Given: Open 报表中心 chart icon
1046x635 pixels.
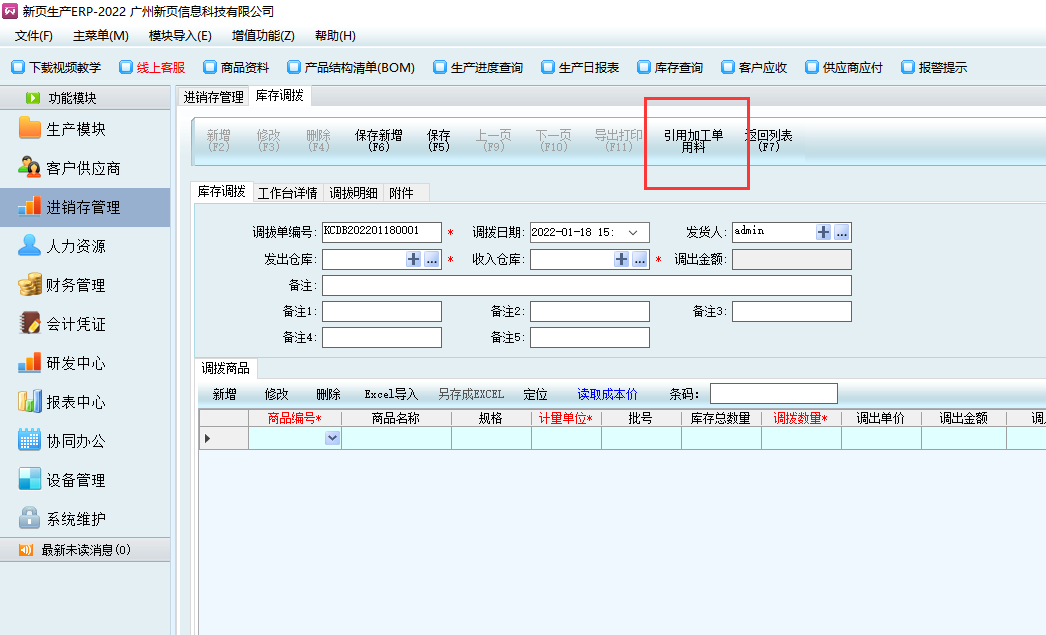Looking at the screenshot, I should click(30, 402).
